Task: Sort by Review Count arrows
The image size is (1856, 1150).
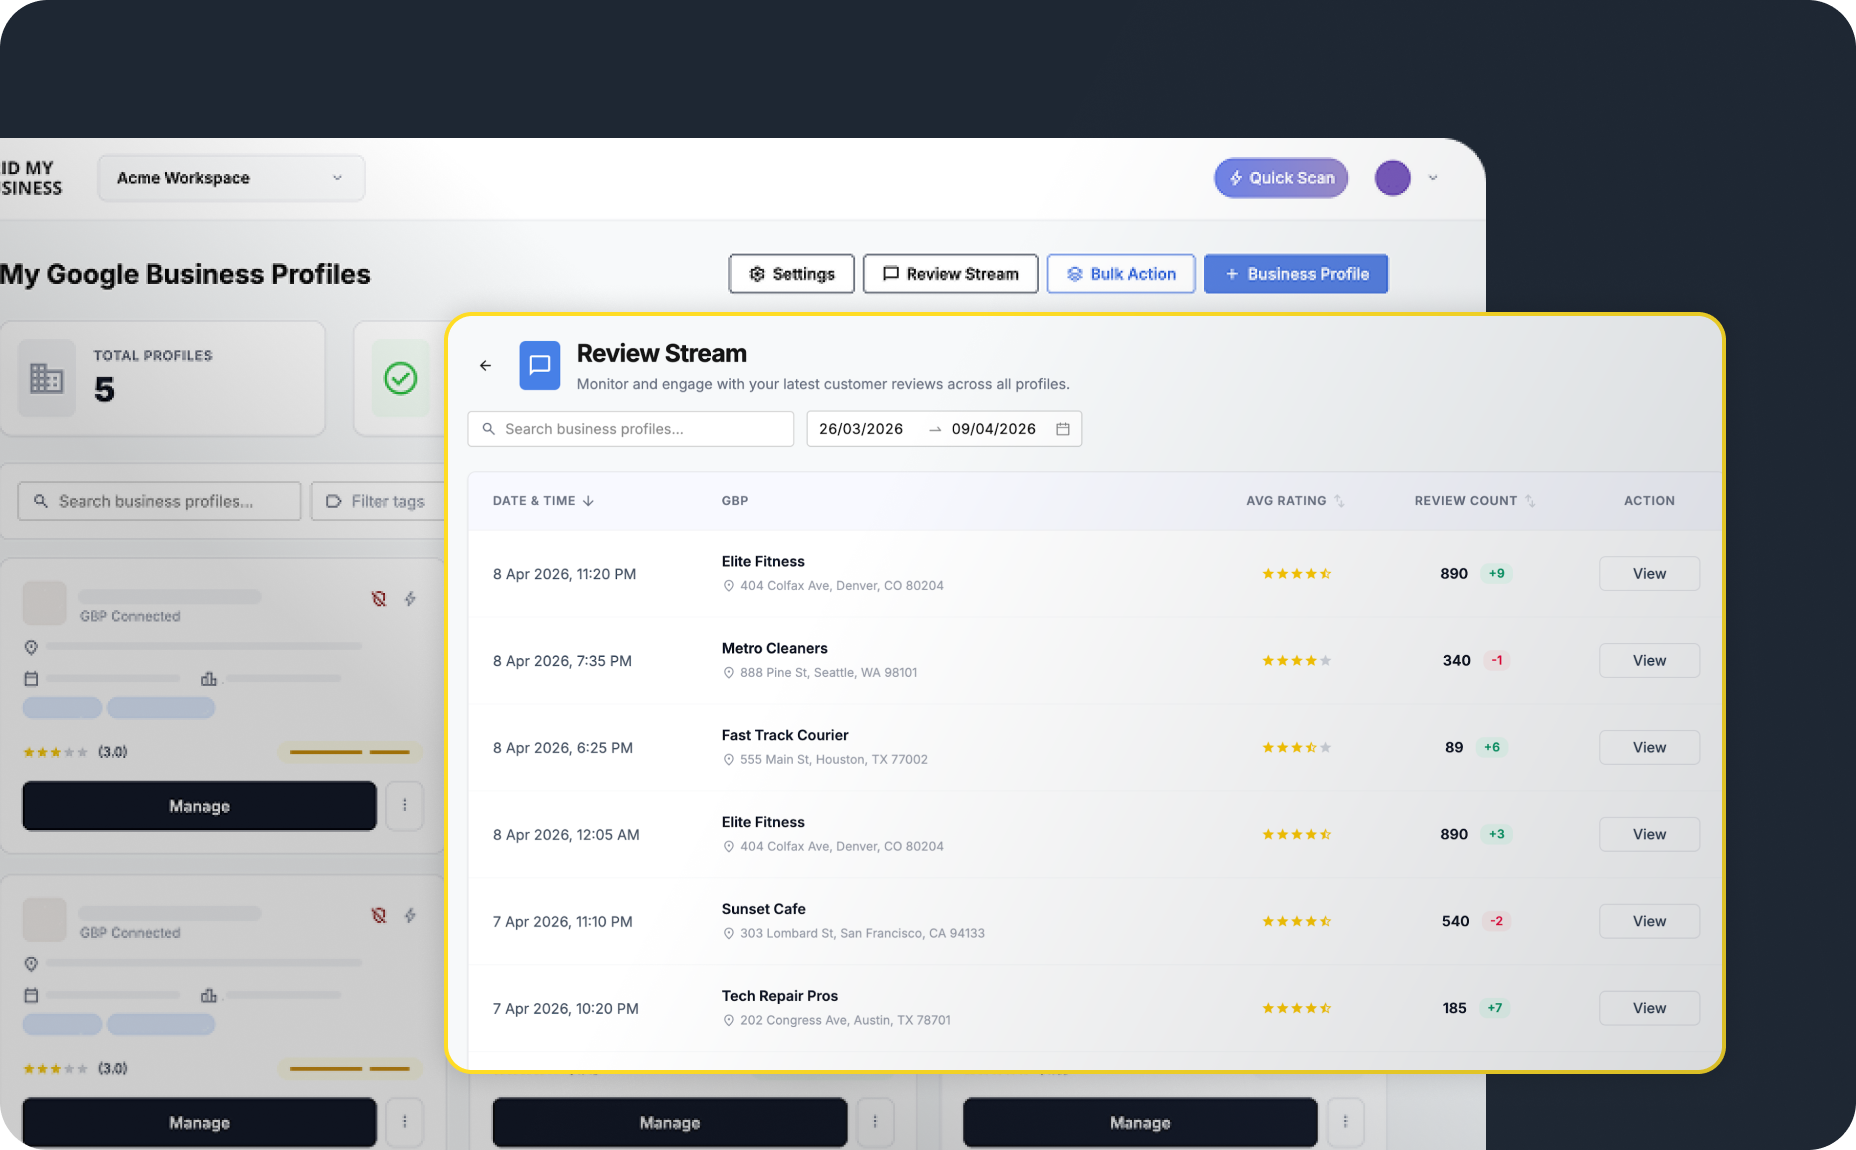Action: pos(1530,501)
